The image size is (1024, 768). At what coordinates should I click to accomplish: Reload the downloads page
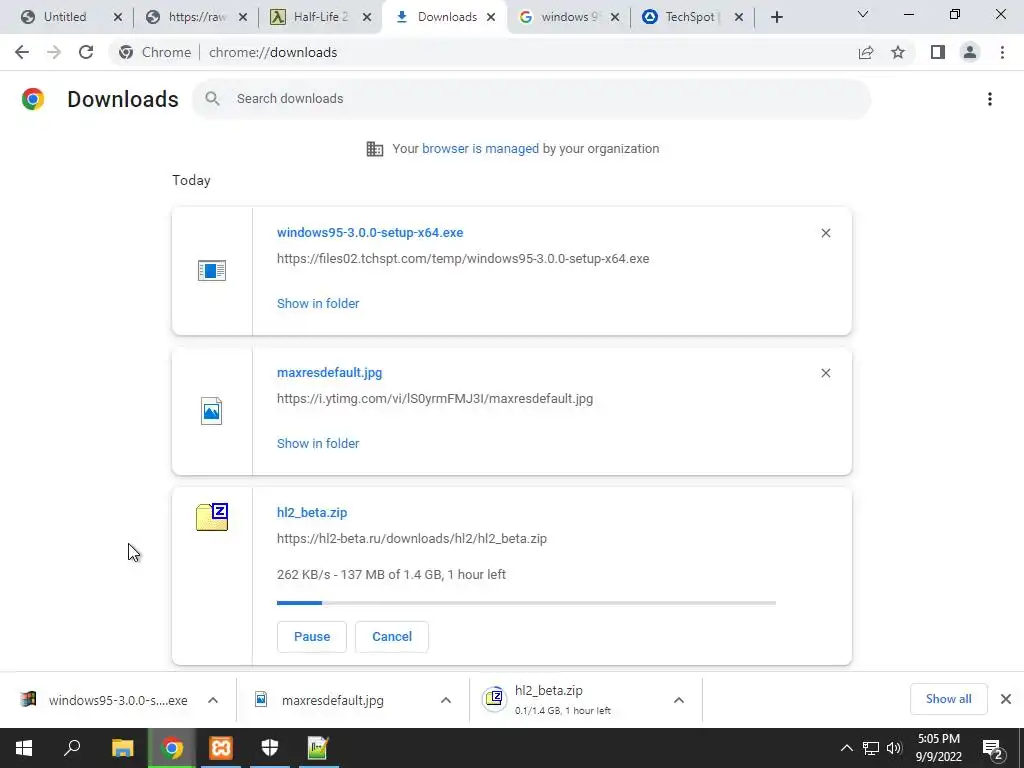tap(86, 52)
